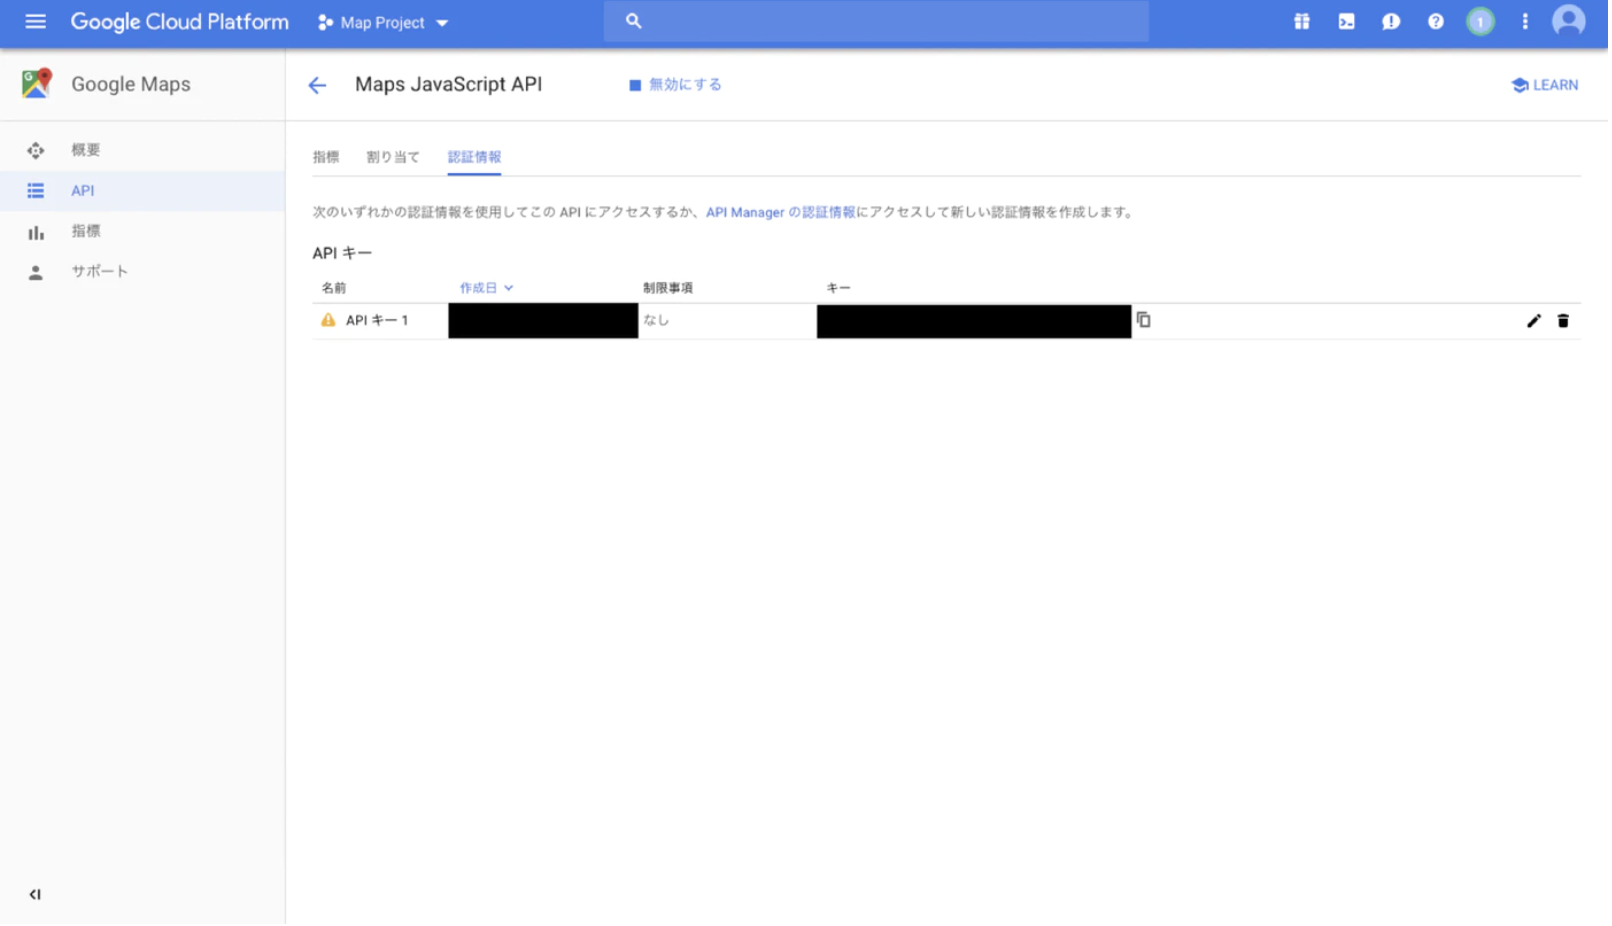Click the サポート person sidebar icon
1612x926 pixels.
pyautogui.click(x=36, y=273)
